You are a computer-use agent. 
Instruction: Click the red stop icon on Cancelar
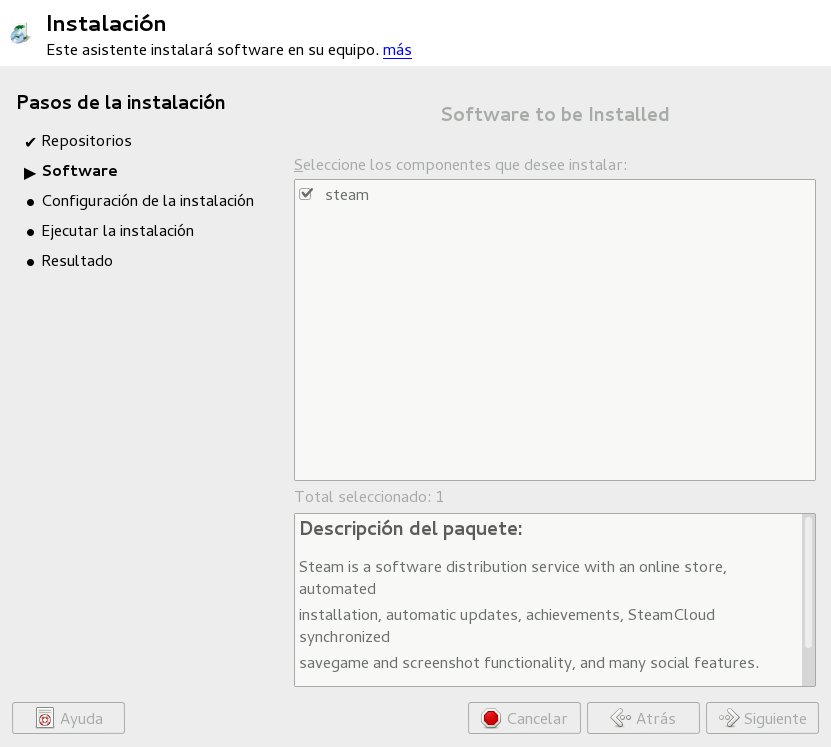coord(491,718)
